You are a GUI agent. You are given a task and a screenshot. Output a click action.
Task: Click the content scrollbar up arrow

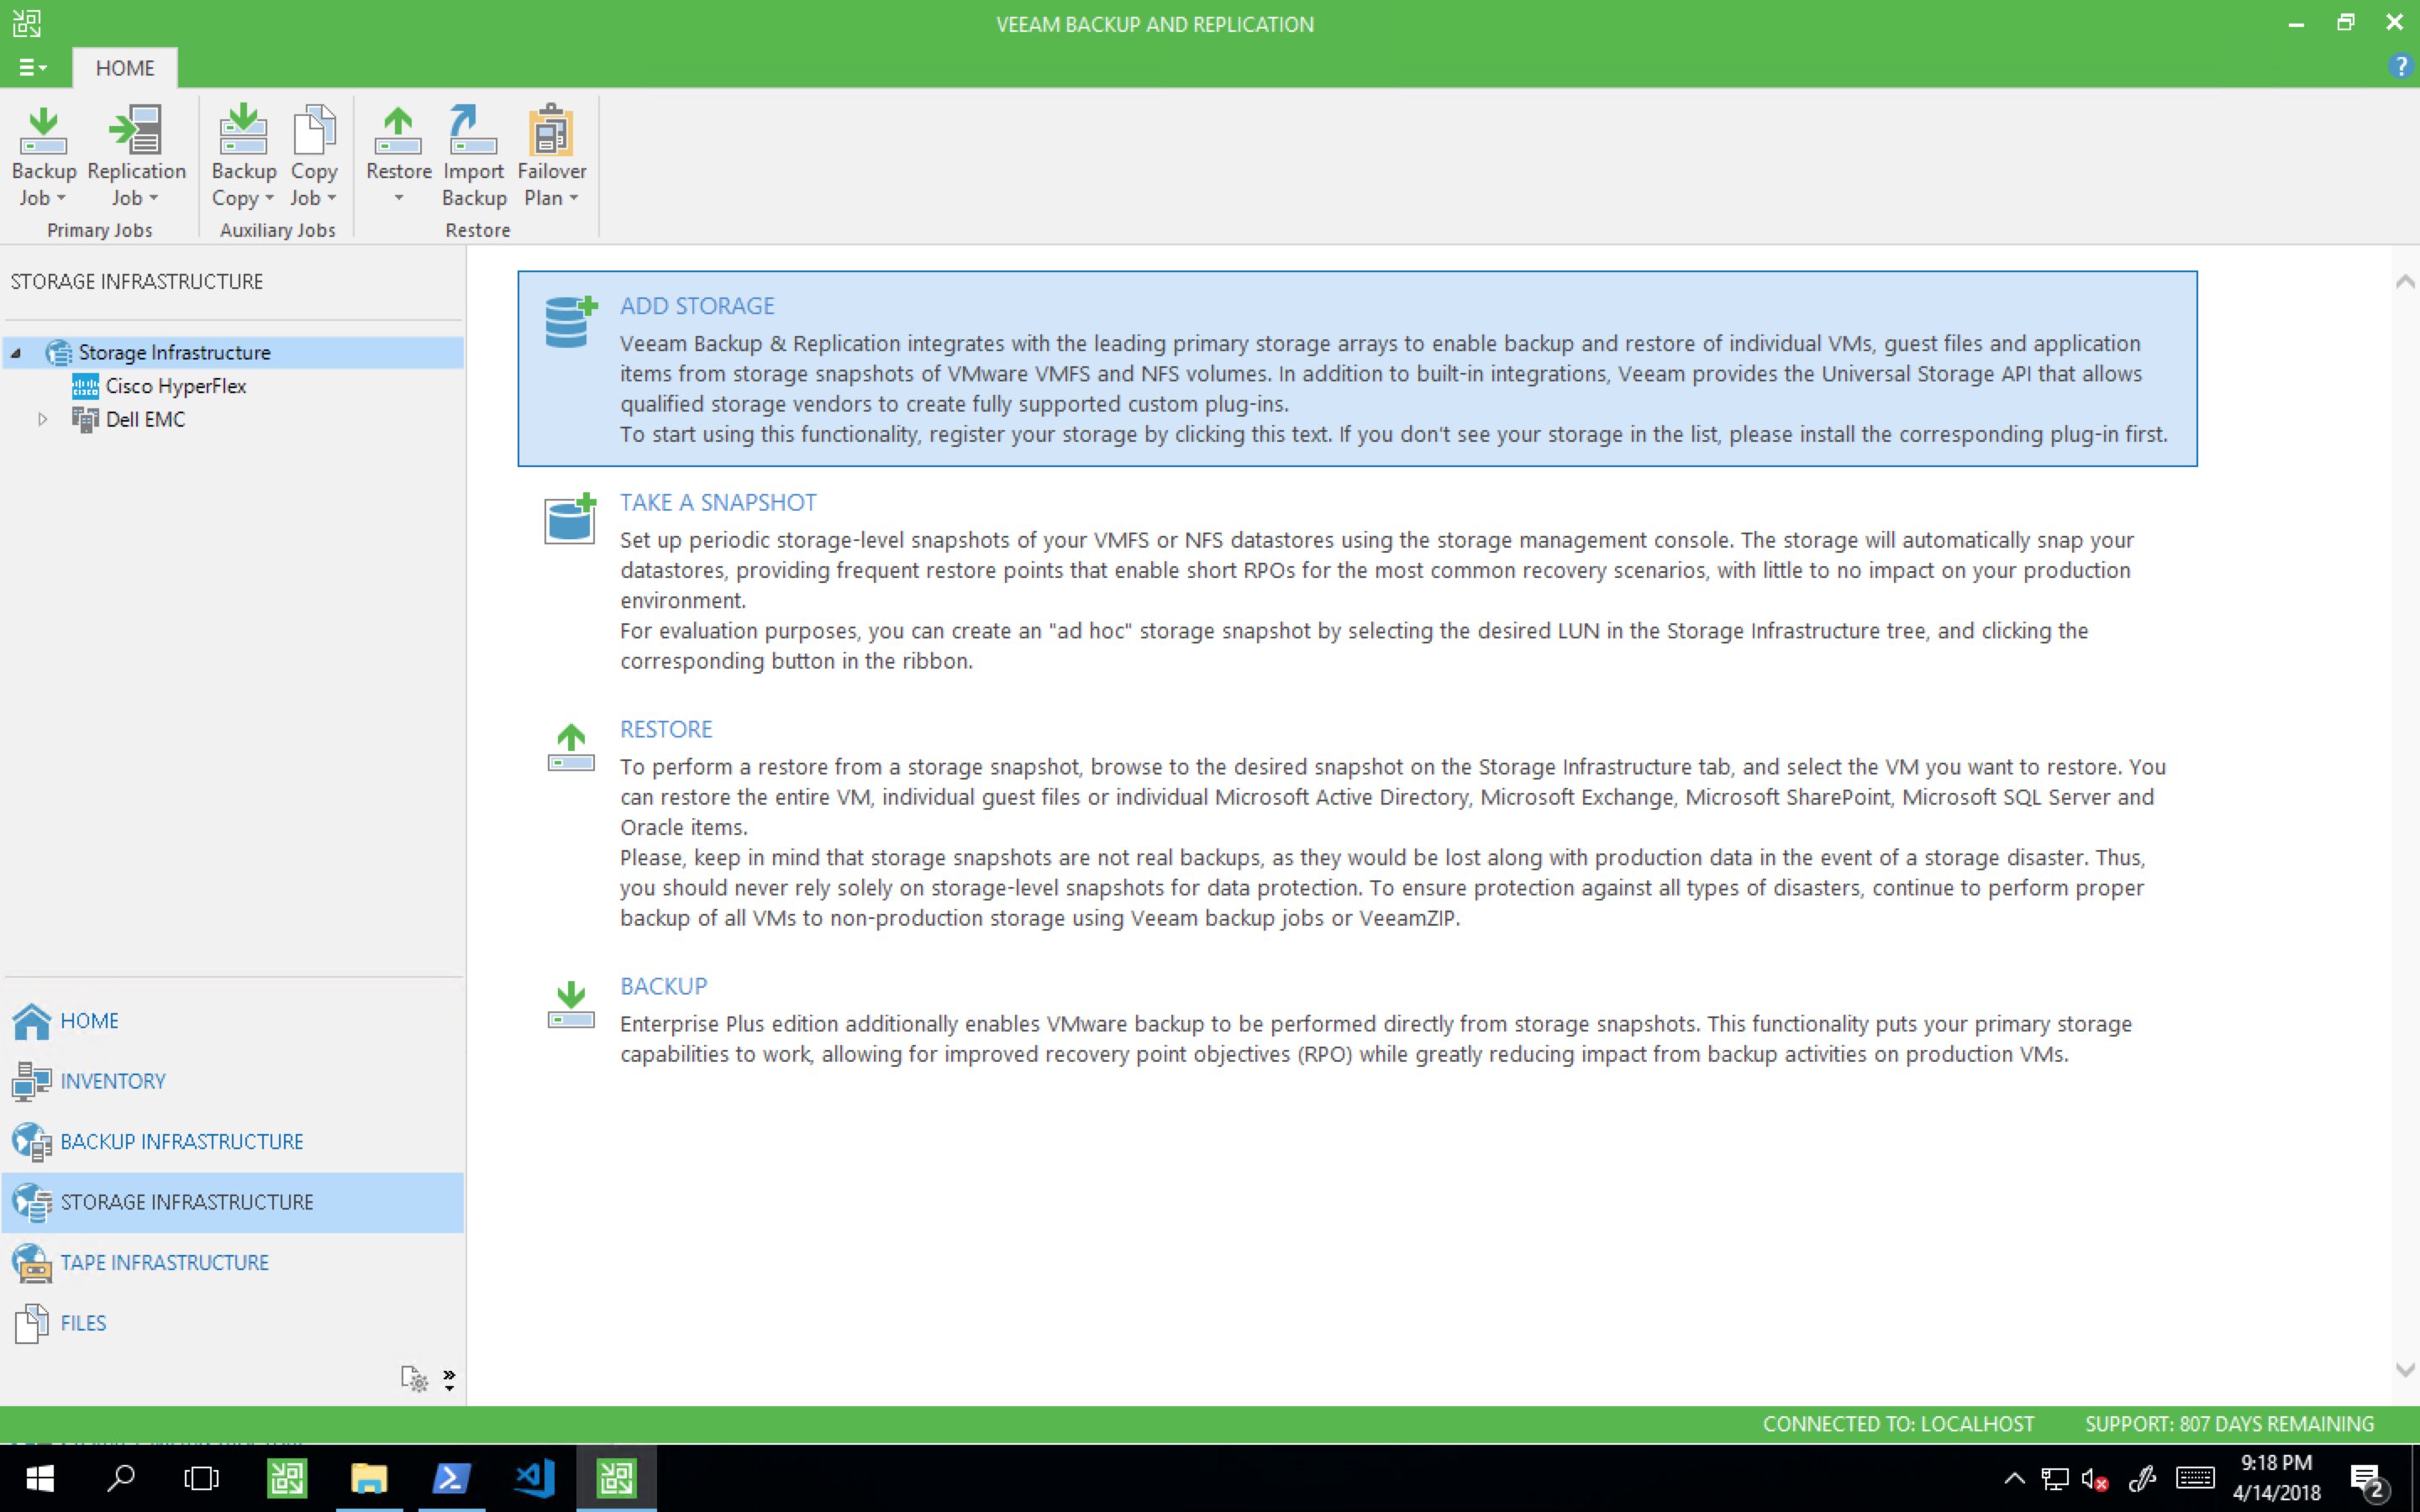2405,282
